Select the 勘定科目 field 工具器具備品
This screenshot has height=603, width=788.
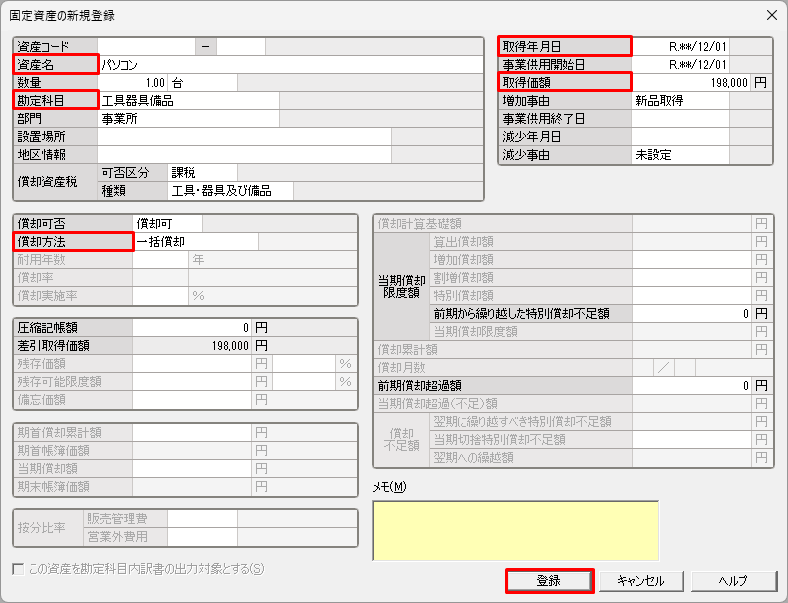188,100
